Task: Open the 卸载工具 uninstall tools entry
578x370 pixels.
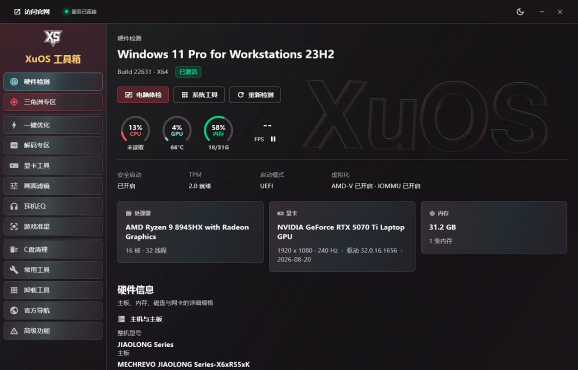Action: 53,290
